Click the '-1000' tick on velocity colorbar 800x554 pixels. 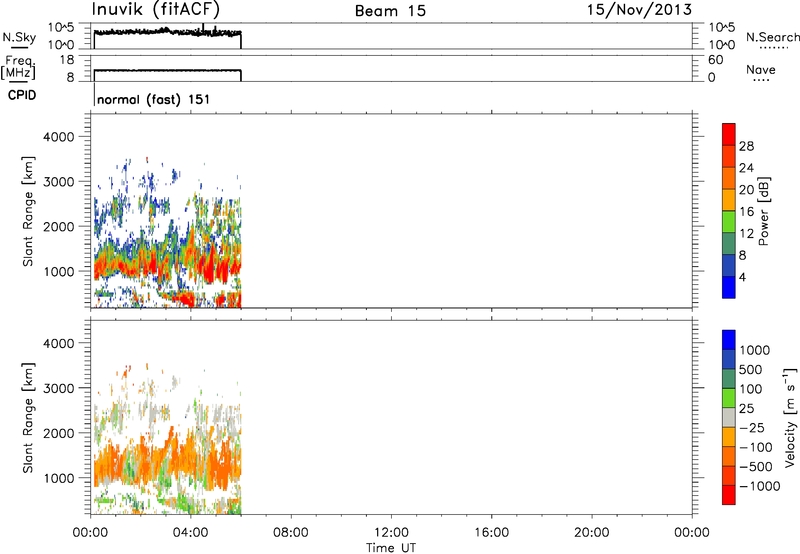(x=759, y=486)
